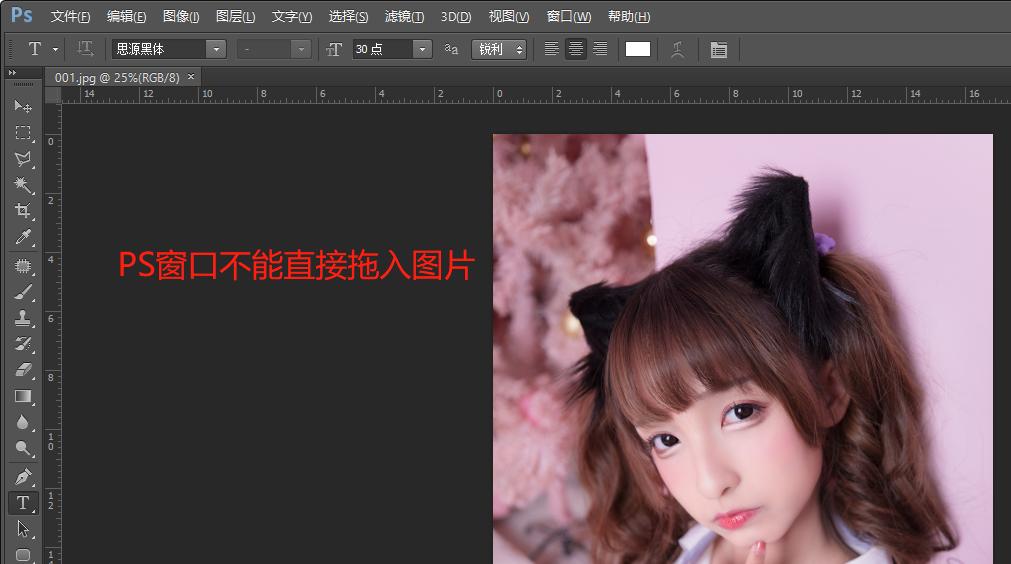Select the Eyedropper tool
1011x564 pixels.
pyautogui.click(x=23, y=237)
